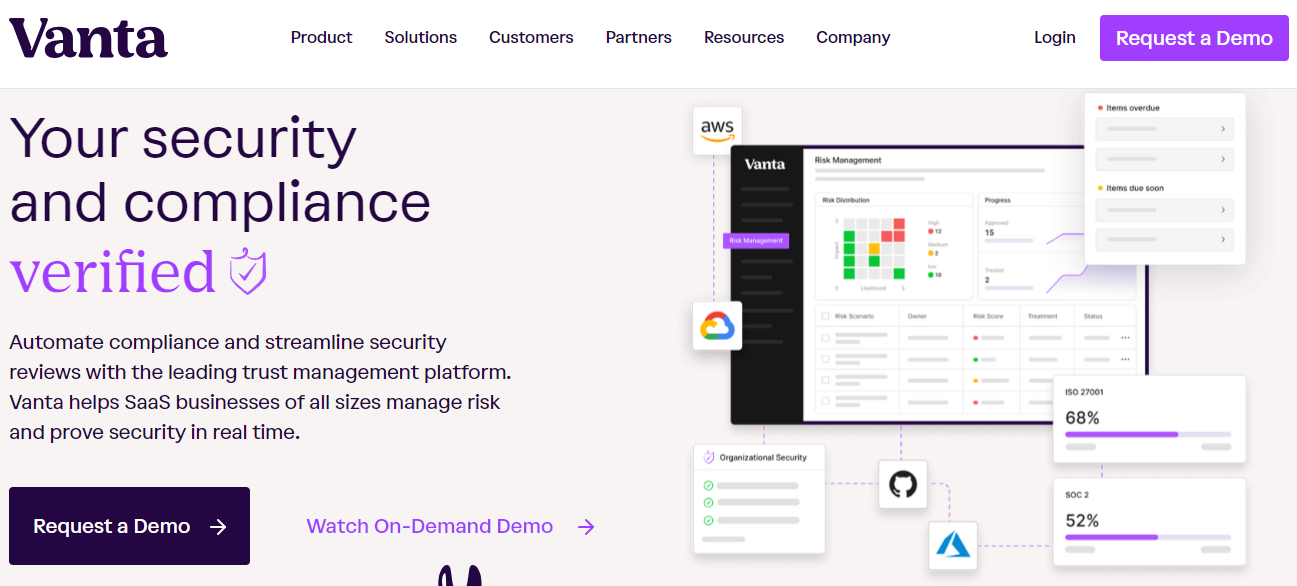Click the 'Owner' column header

(x=917, y=316)
